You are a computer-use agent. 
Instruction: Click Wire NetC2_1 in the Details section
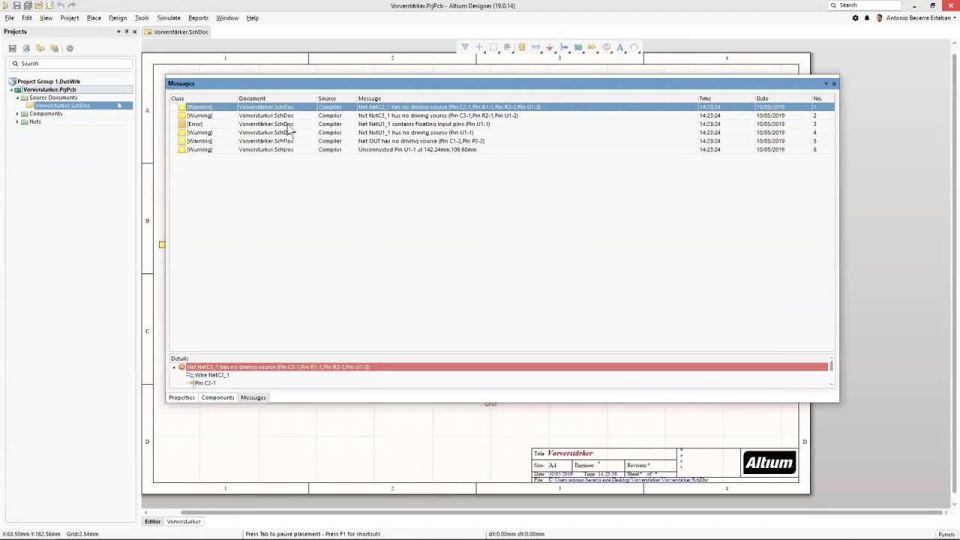point(212,375)
